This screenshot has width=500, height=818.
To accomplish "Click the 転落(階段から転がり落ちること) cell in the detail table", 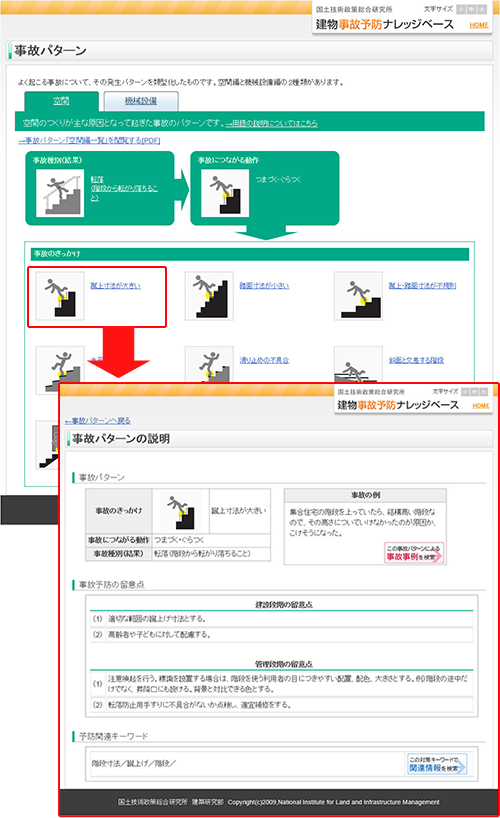I will (211, 554).
